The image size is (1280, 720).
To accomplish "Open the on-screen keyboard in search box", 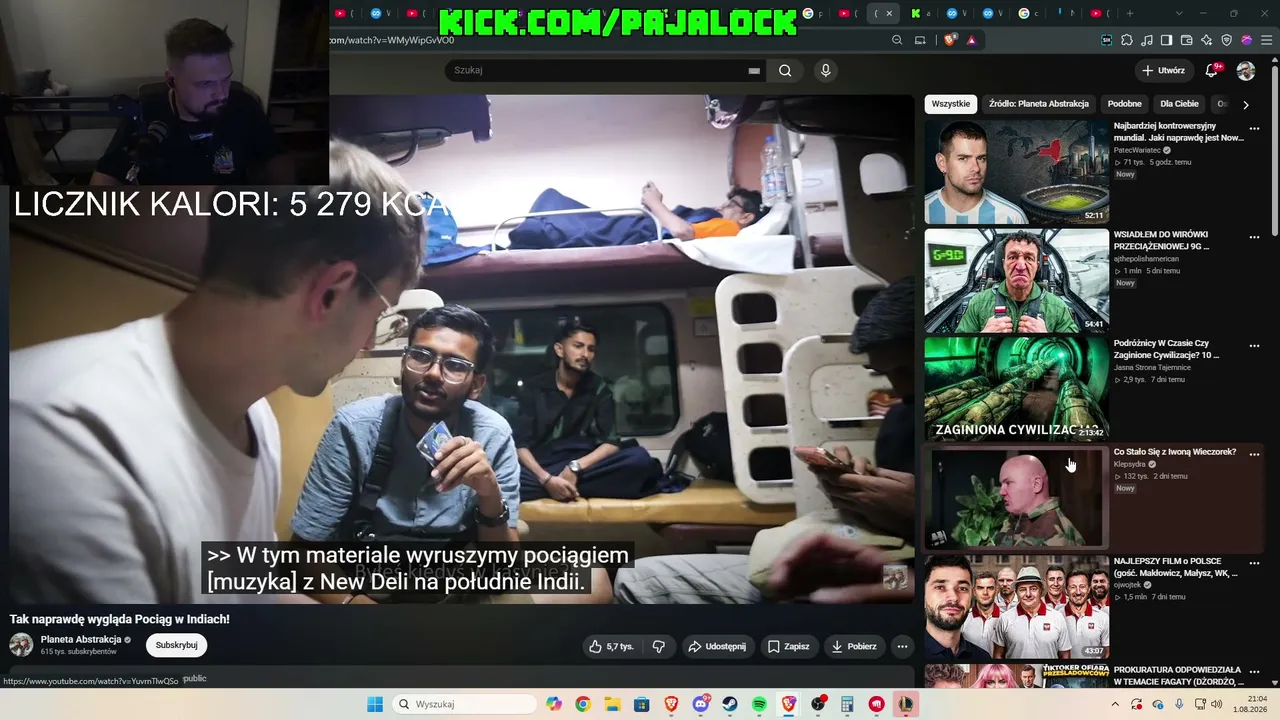I will 754,71.
